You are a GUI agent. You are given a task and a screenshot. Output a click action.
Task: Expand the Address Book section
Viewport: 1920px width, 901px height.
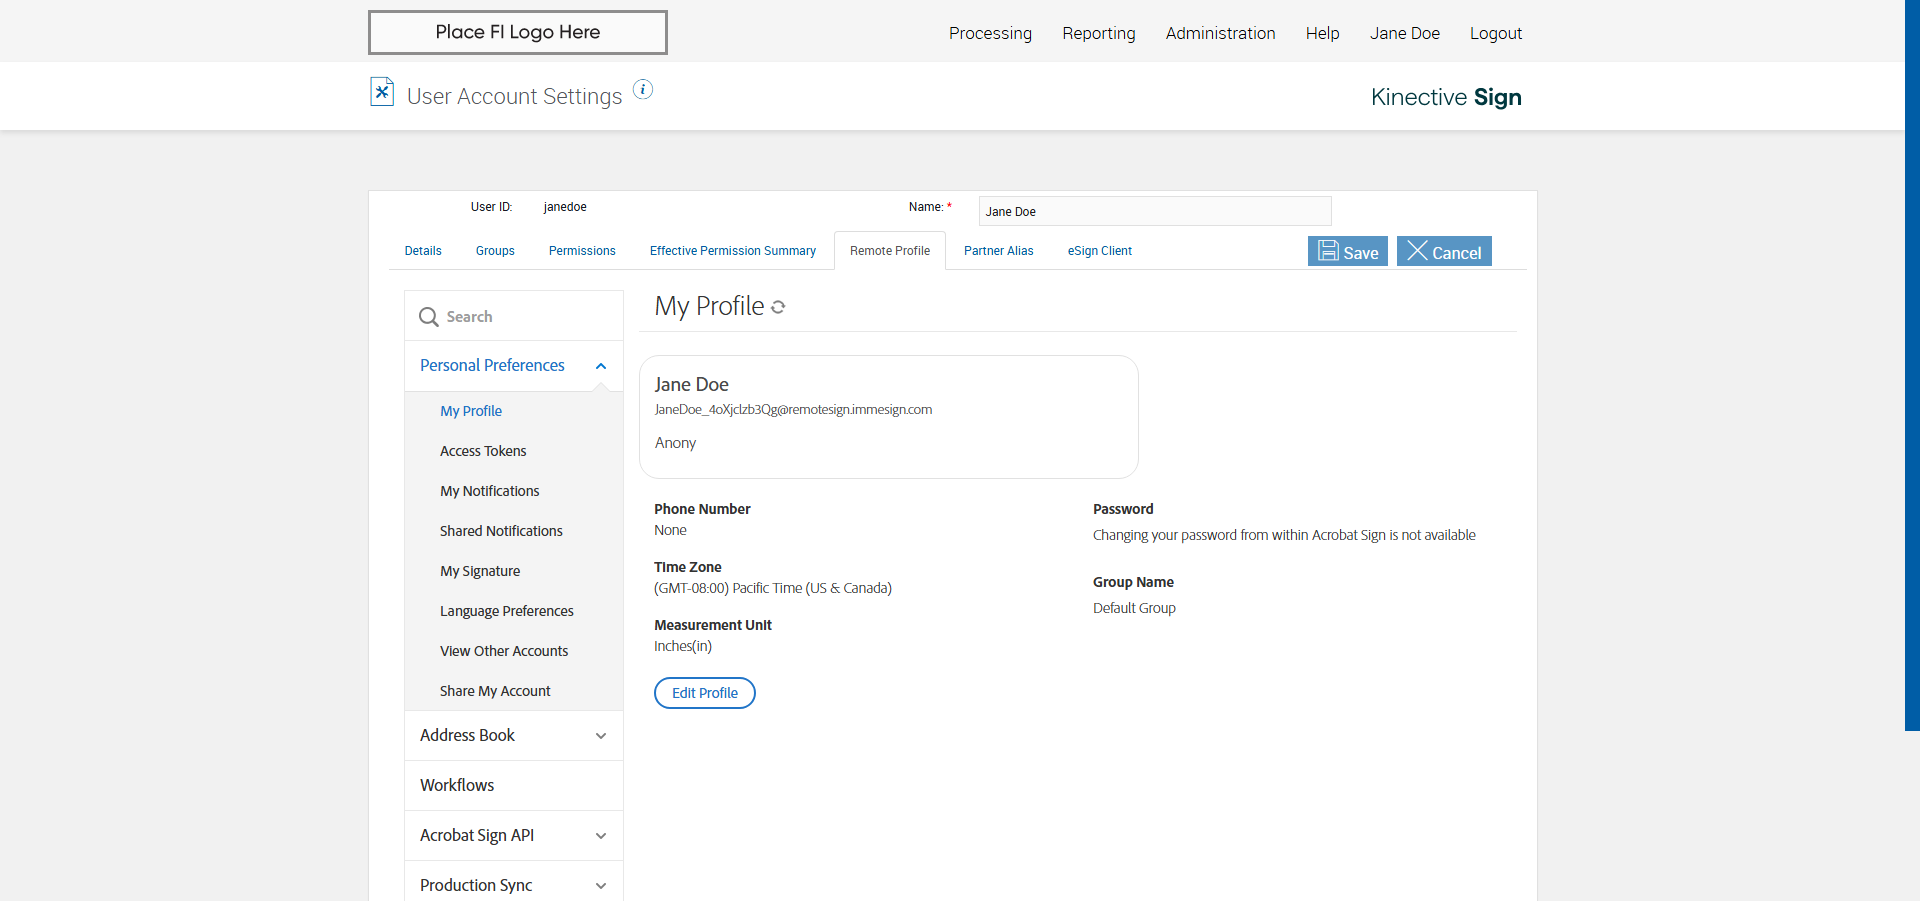[601, 736]
